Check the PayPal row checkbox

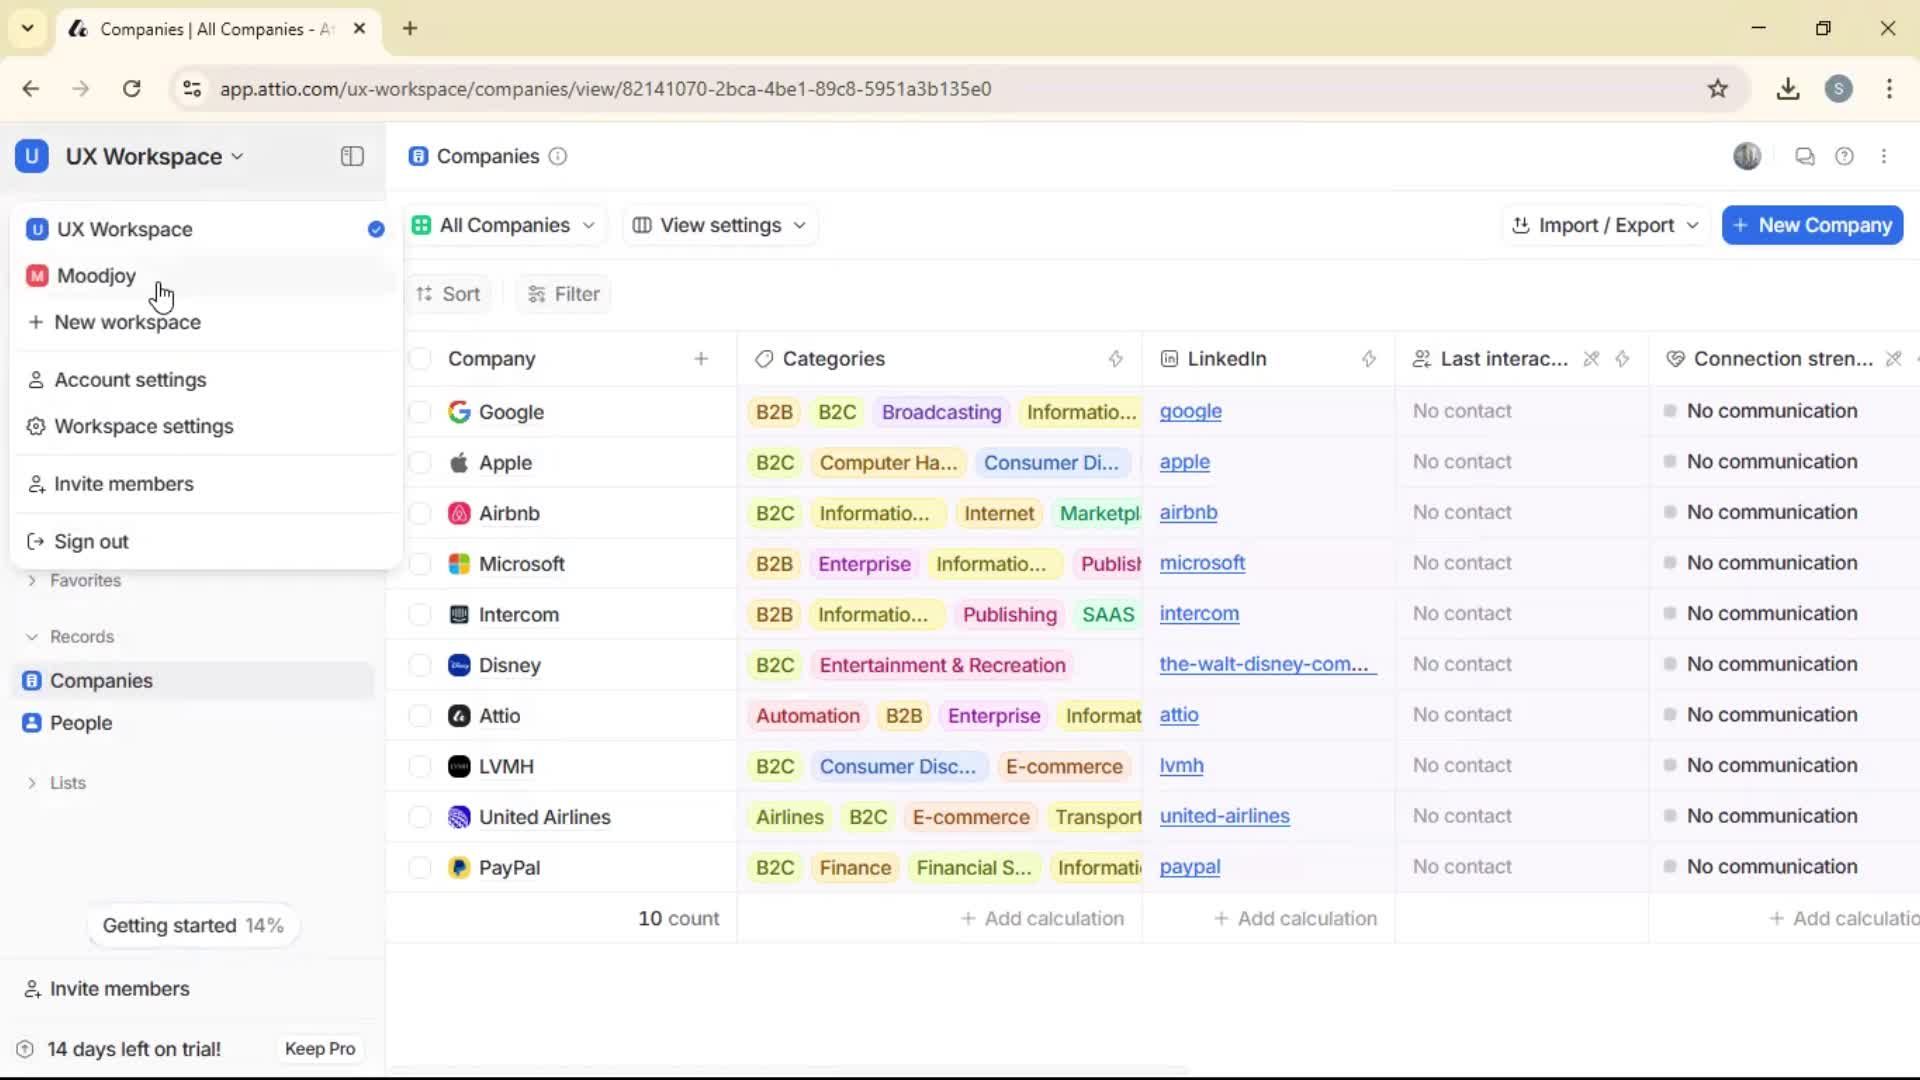coord(420,868)
